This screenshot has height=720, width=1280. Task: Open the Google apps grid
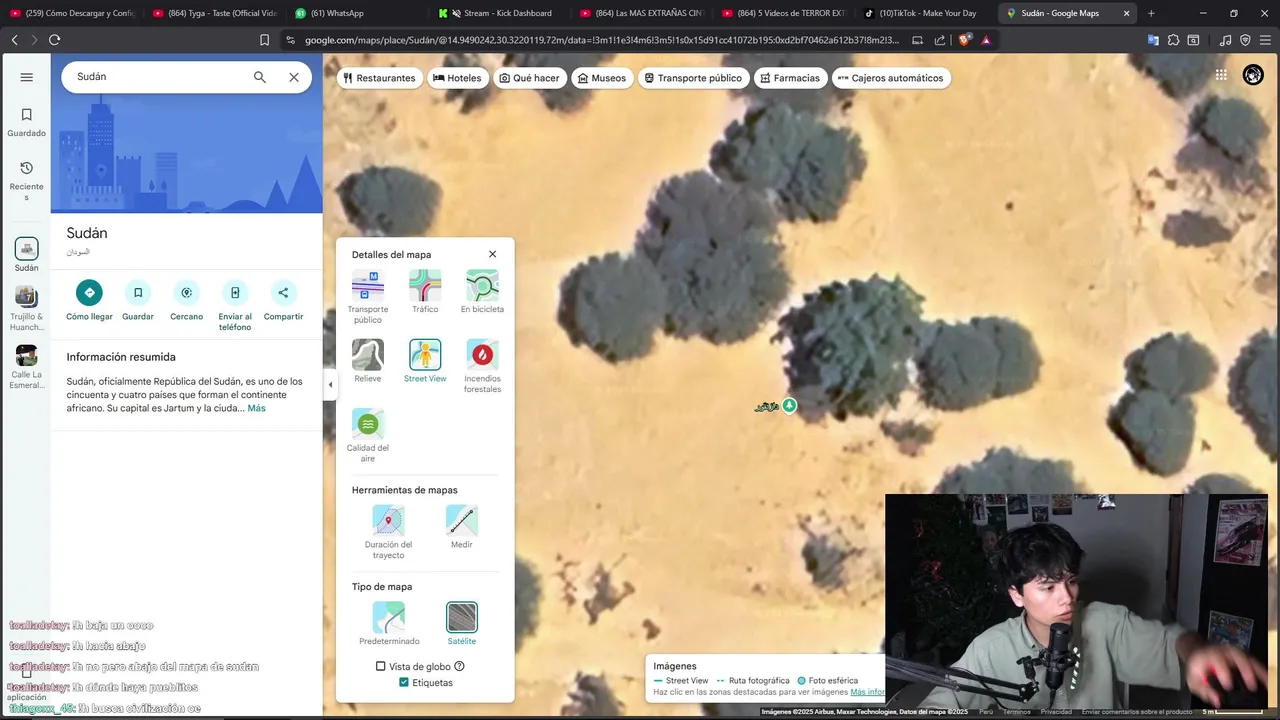1221,75
